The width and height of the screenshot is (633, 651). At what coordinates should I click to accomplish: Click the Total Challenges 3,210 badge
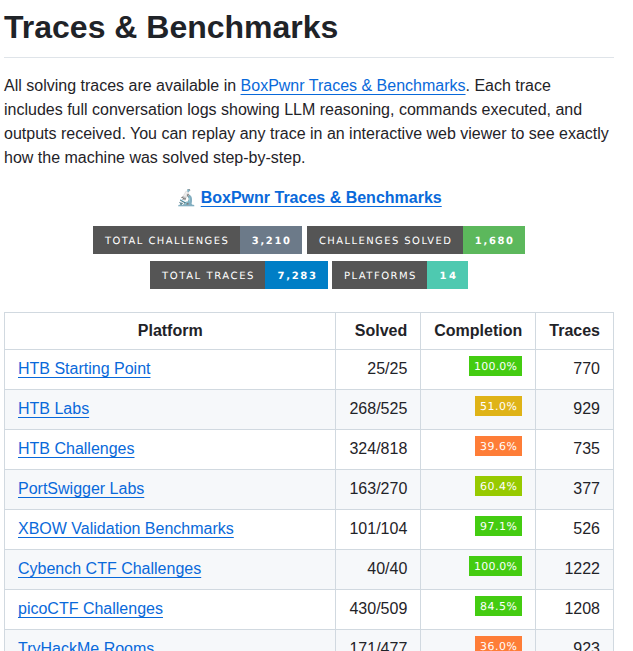pos(197,240)
